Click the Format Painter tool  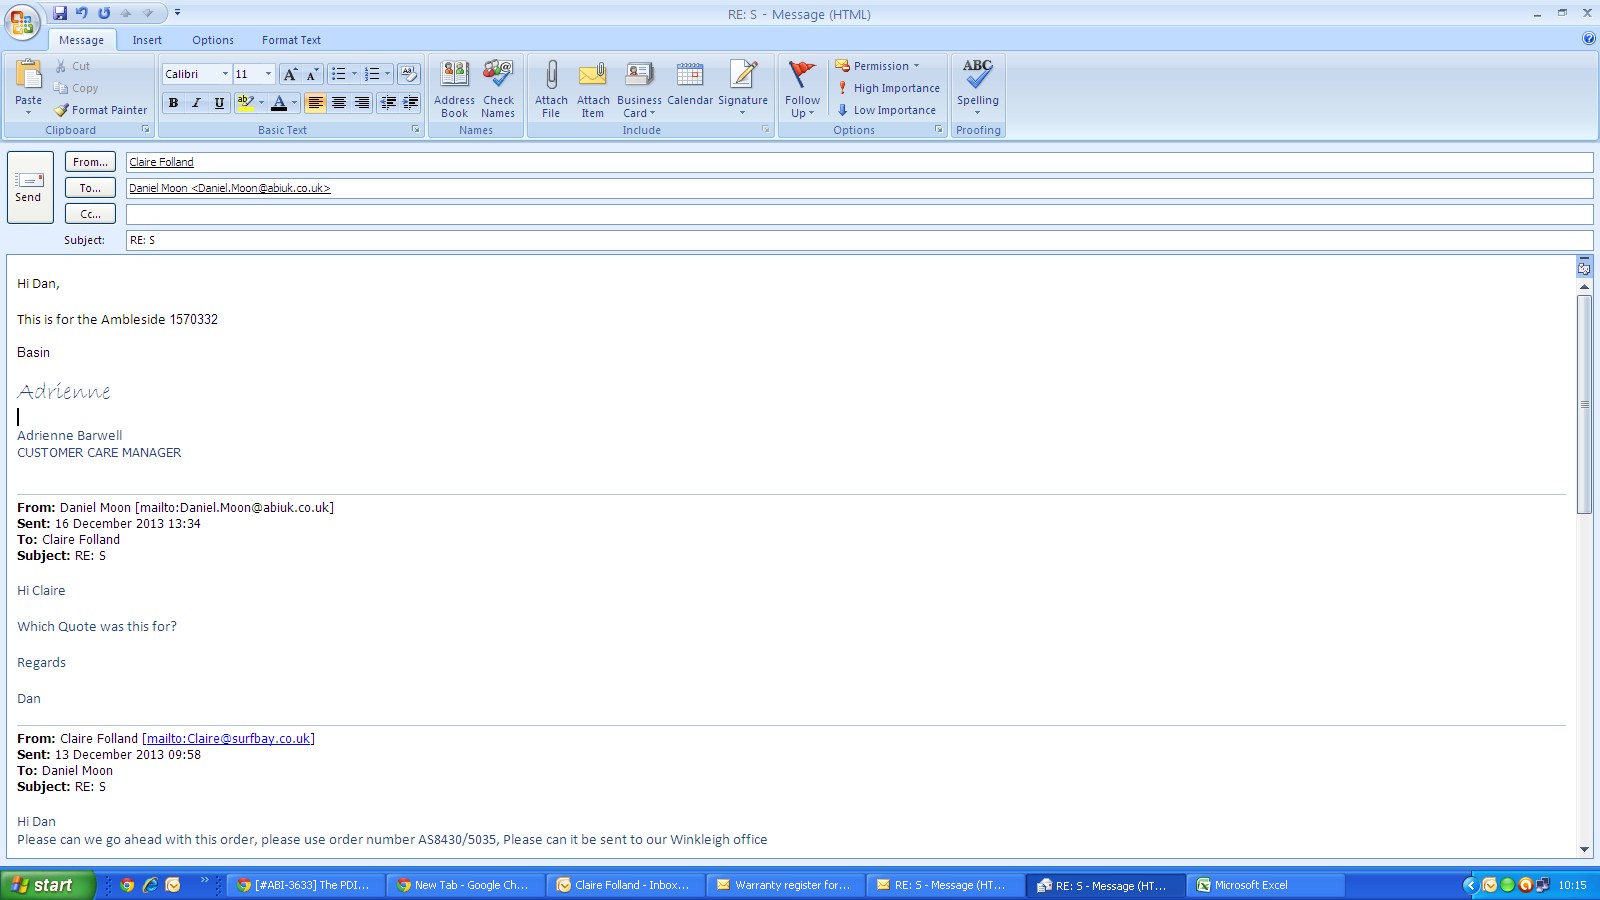pos(101,110)
